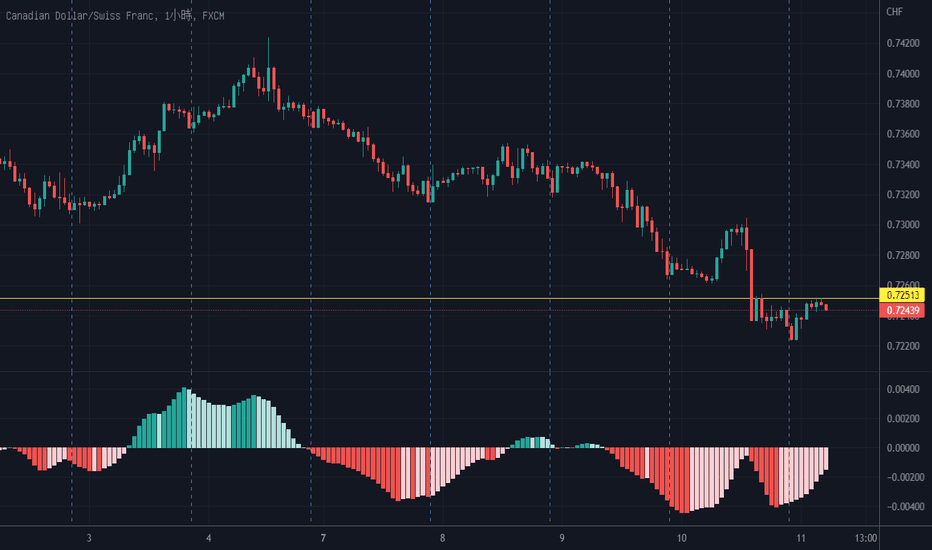The height and width of the screenshot is (550, 932).
Task: Click the 0.00200 indicator axis label
Action: [x=902, y=419]
